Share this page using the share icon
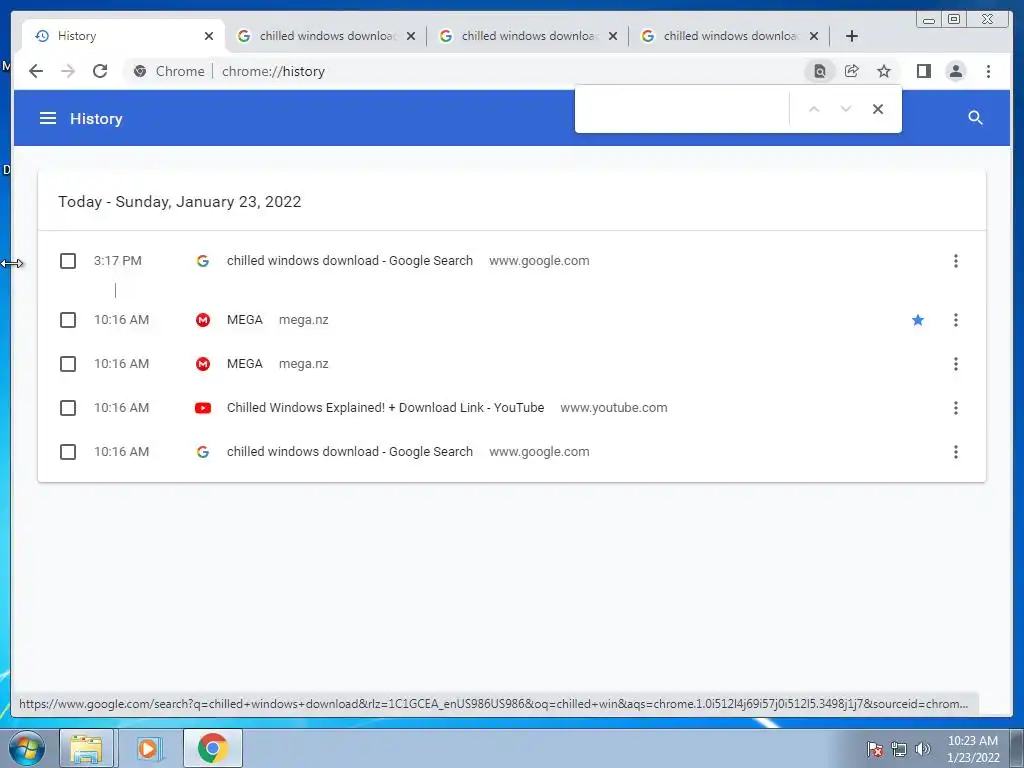Image resolution: width=1024 pixels, height=768 pixels. coord(852,71)
